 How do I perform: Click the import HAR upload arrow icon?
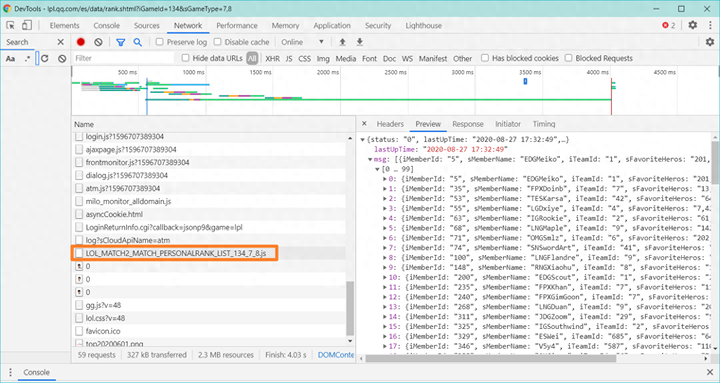[342, 42]
